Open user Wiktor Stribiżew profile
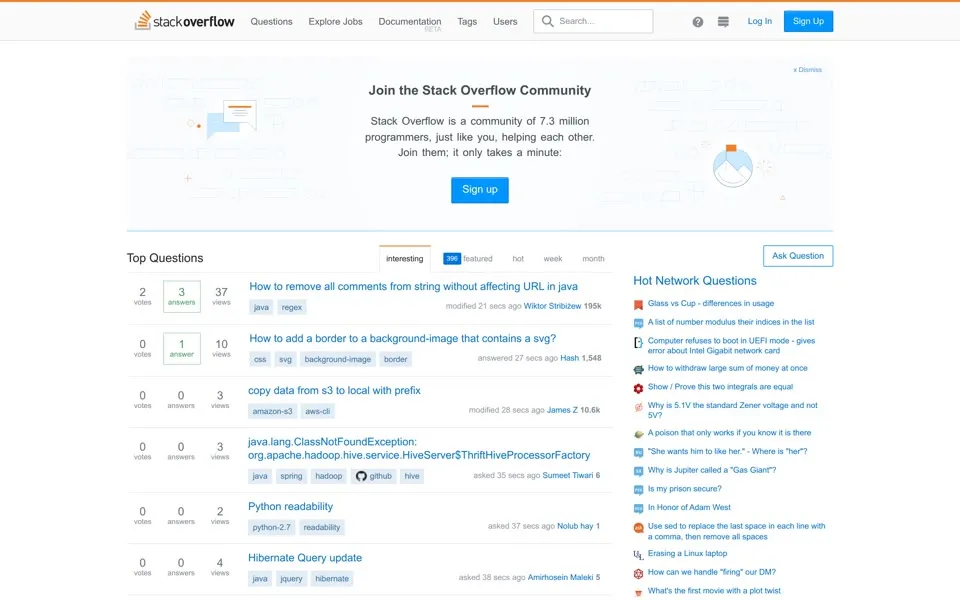The width and height of the screenshot is (960, 600). click(552, 306)
